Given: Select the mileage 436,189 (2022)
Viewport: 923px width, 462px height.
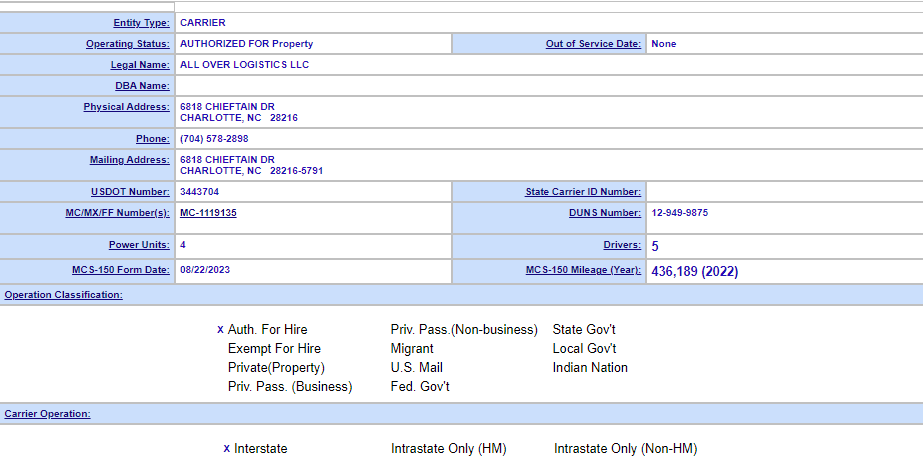Looking at the screenshot, I should coord(695,272).
